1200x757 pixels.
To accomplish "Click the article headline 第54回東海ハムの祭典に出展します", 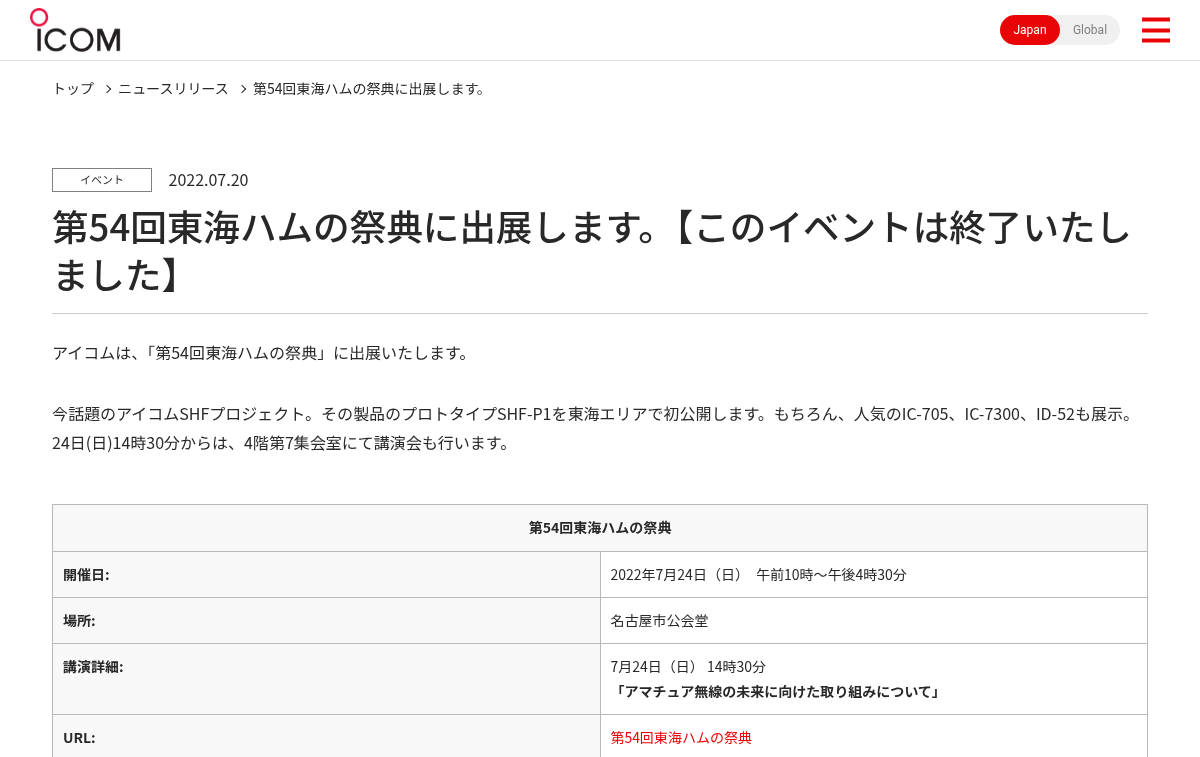I will pos(592,251).
